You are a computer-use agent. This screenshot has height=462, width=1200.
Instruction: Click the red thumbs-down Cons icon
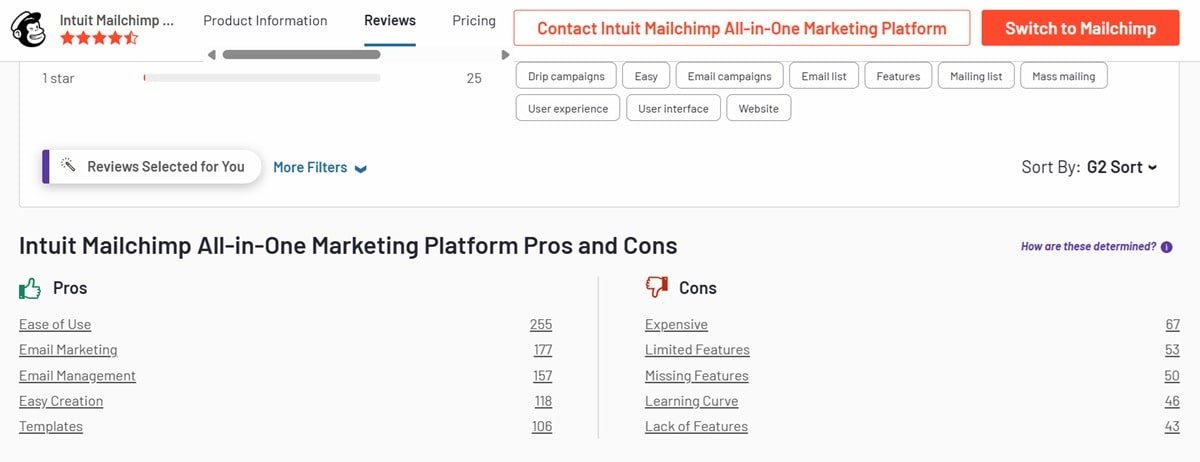(656, 288)
